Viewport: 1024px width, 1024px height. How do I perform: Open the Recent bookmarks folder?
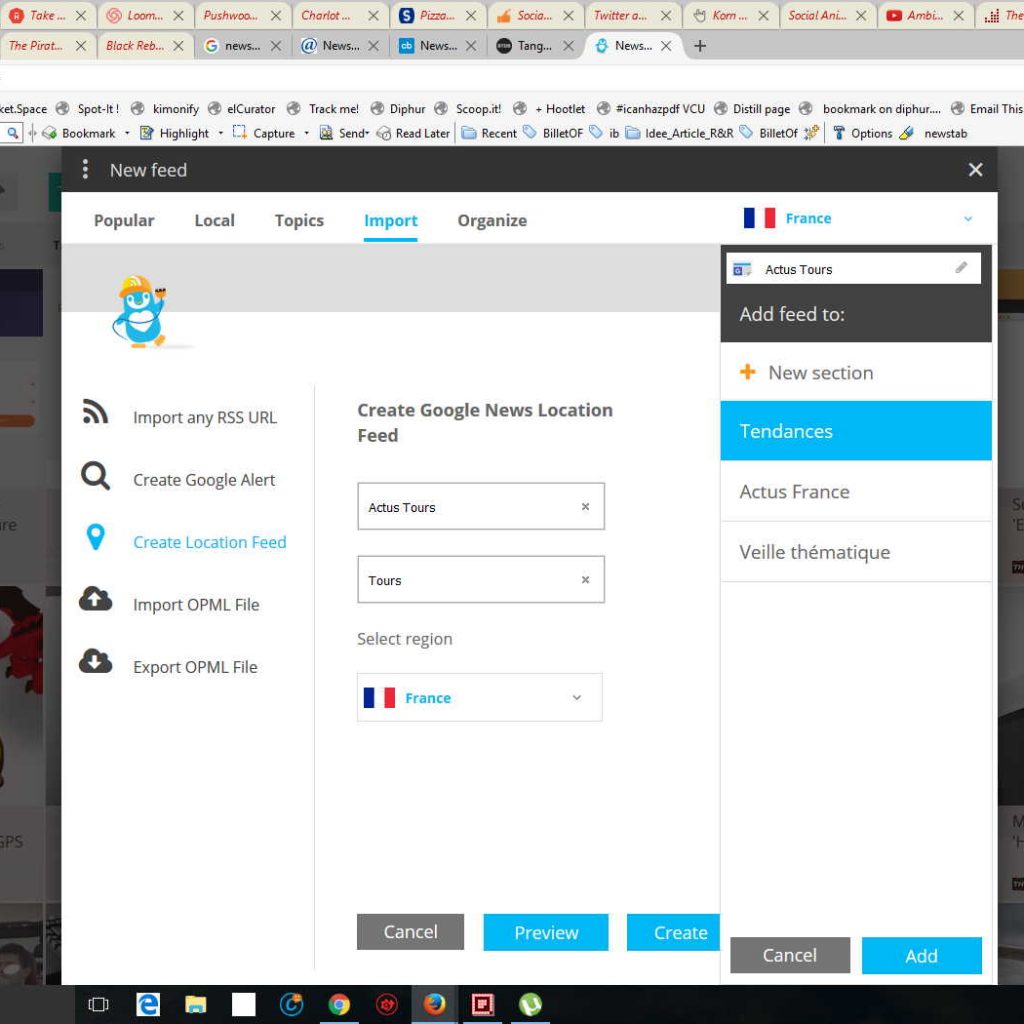click(489, 133)
